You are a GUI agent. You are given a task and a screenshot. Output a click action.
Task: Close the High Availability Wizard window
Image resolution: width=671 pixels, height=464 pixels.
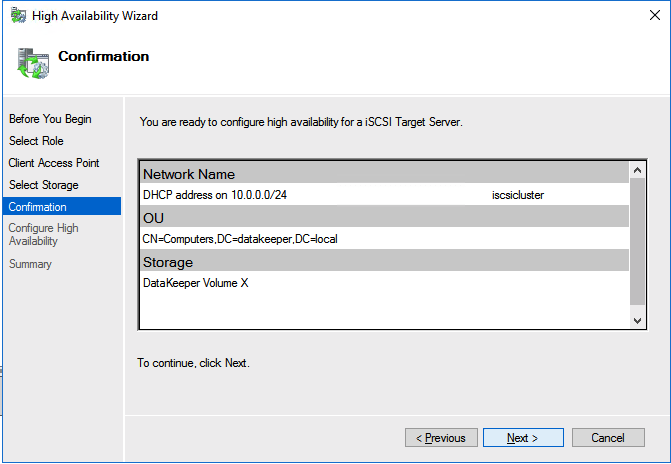(647, 16)
